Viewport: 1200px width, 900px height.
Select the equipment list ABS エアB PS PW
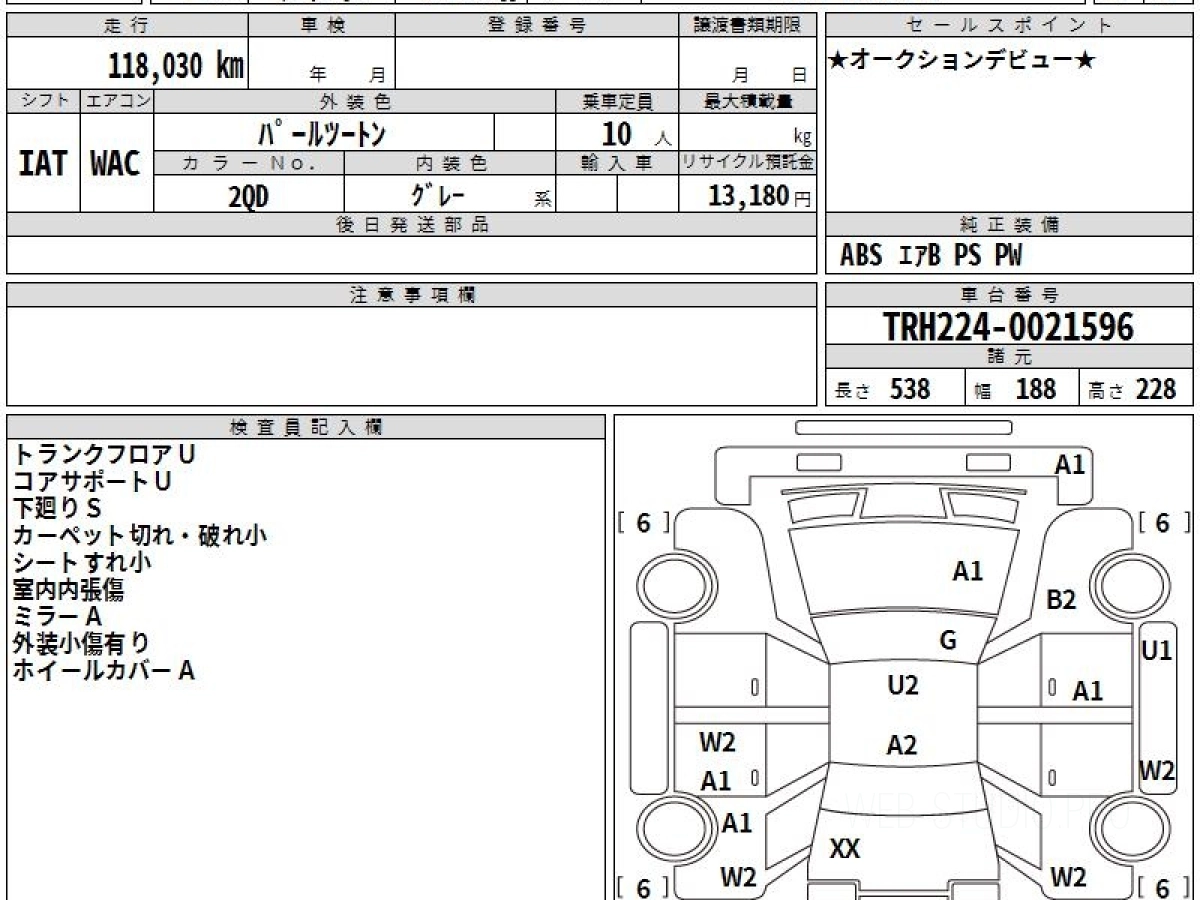coord(931,256)
